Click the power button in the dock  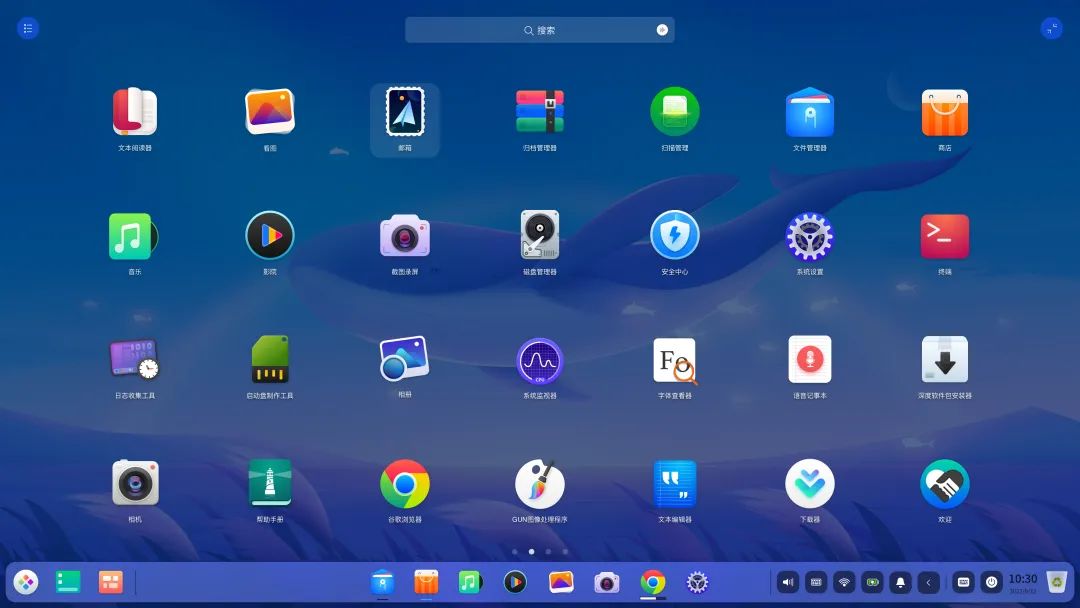click(992, 583)
